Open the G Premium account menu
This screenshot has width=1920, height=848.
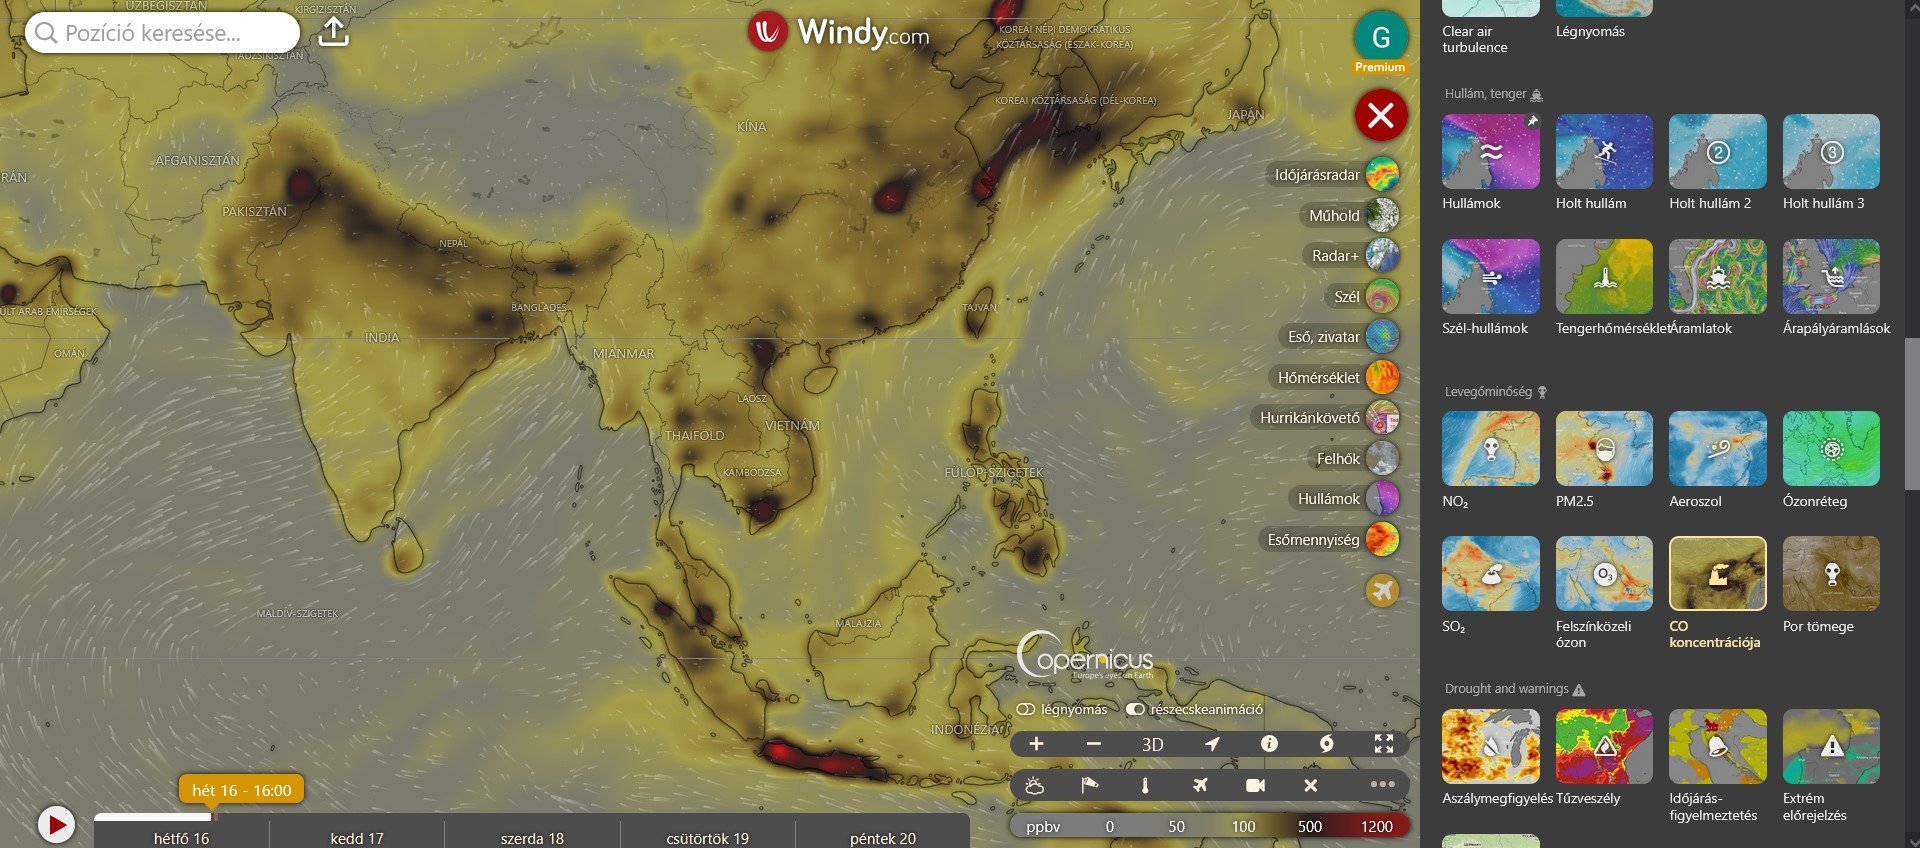pos(1380,40)
